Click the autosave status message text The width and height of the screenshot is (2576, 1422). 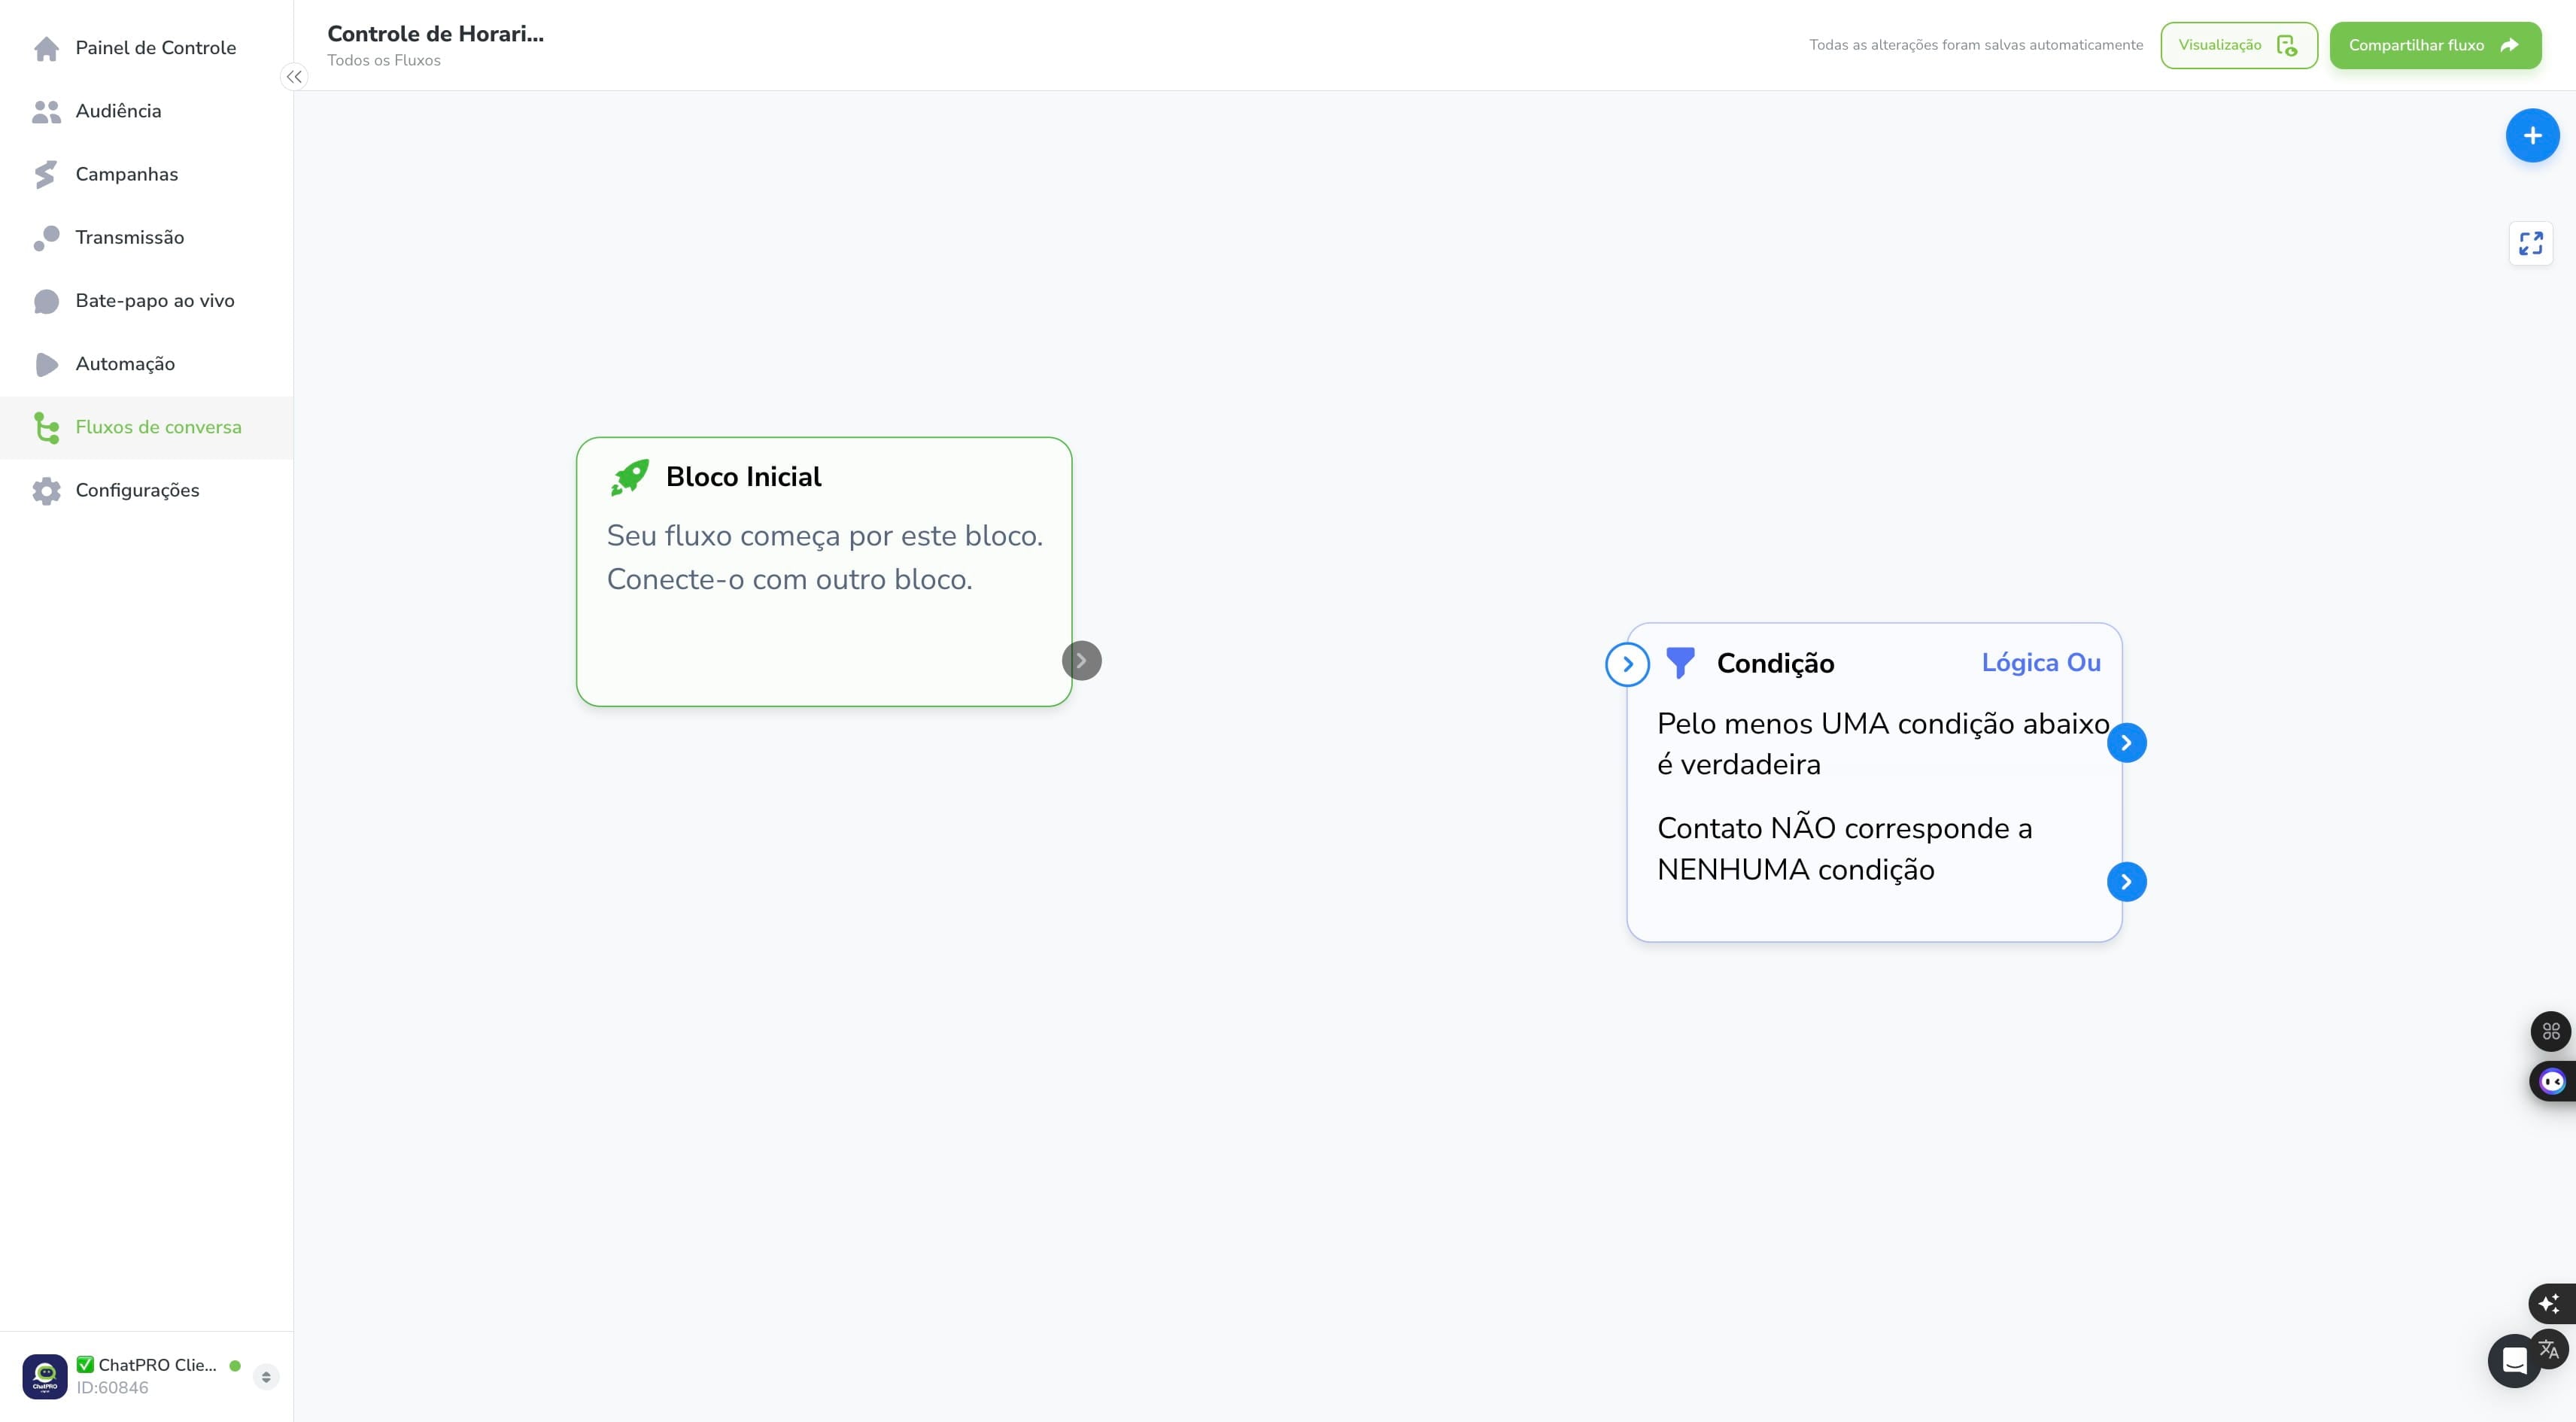pyautogui.click(x=1976, y=45)
